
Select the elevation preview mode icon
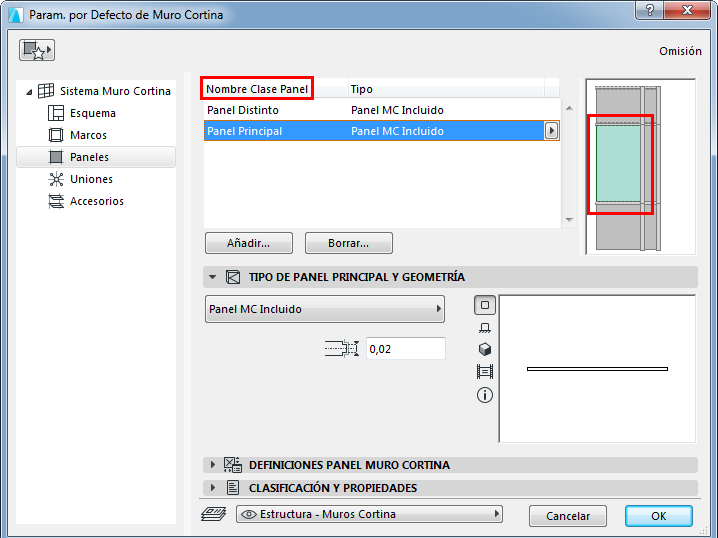point(485,328)
